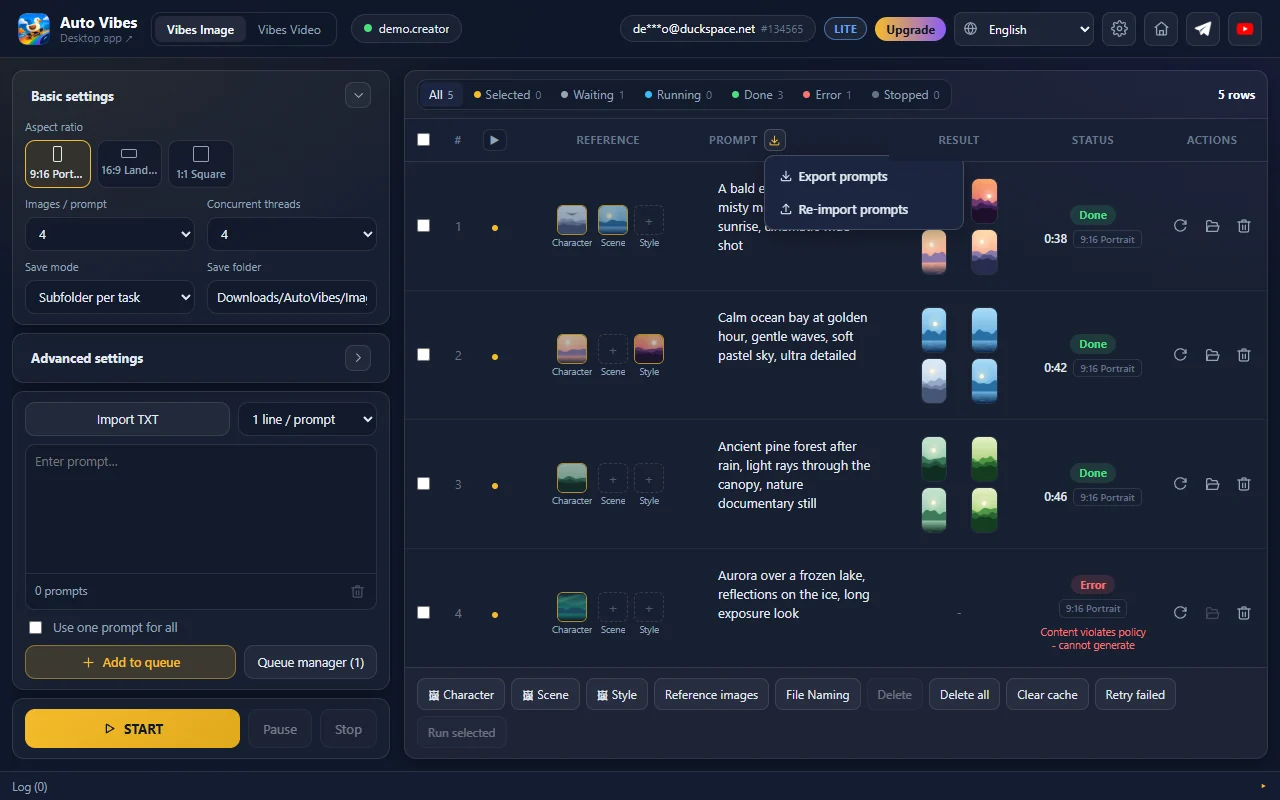The height and width of the screenshot is (800, 1280).
Task: Open the folder icon for row 1
Action: tap(1212, 226)
